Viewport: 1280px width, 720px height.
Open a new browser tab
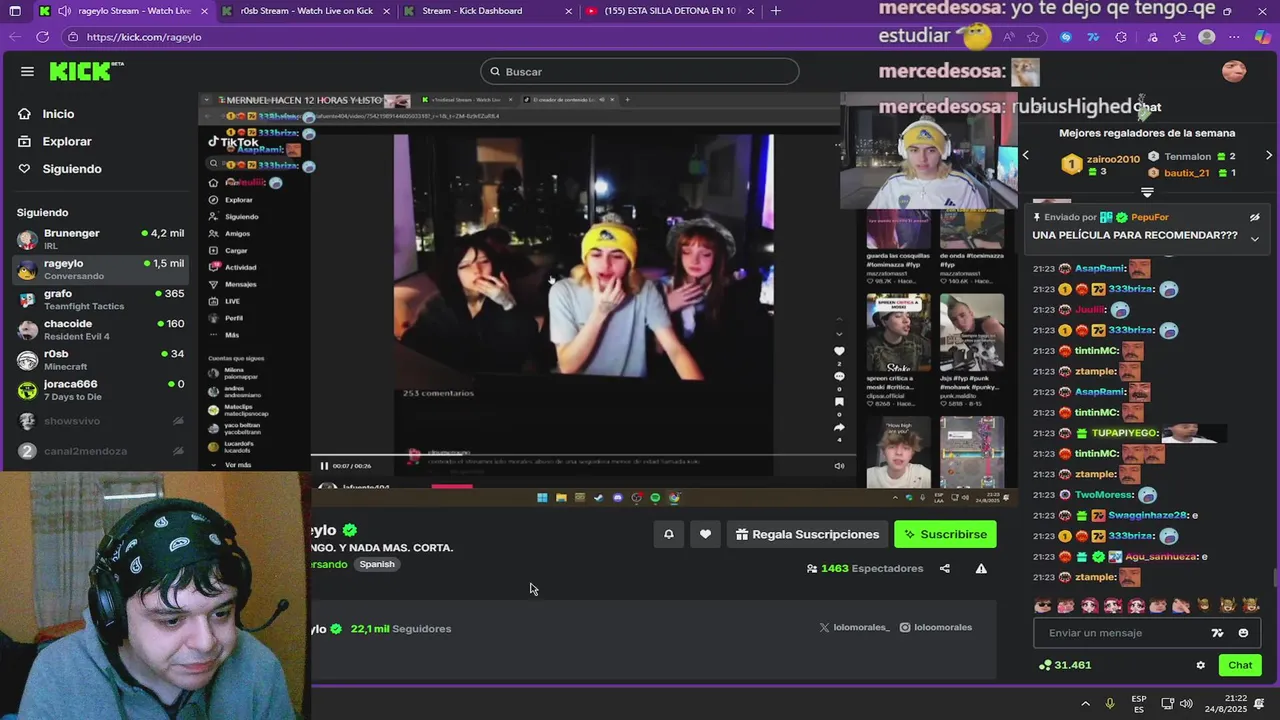tap(776, 11)
